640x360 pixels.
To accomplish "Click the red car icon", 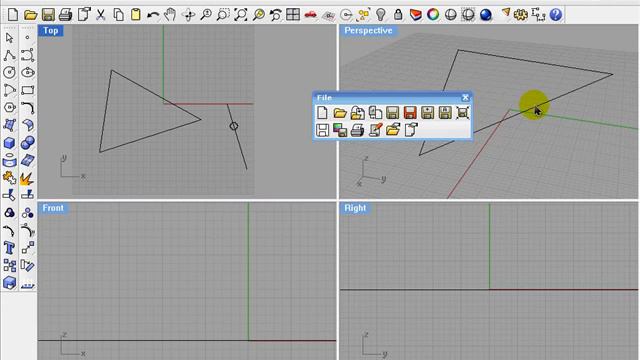I will click(x=311, y=15).
